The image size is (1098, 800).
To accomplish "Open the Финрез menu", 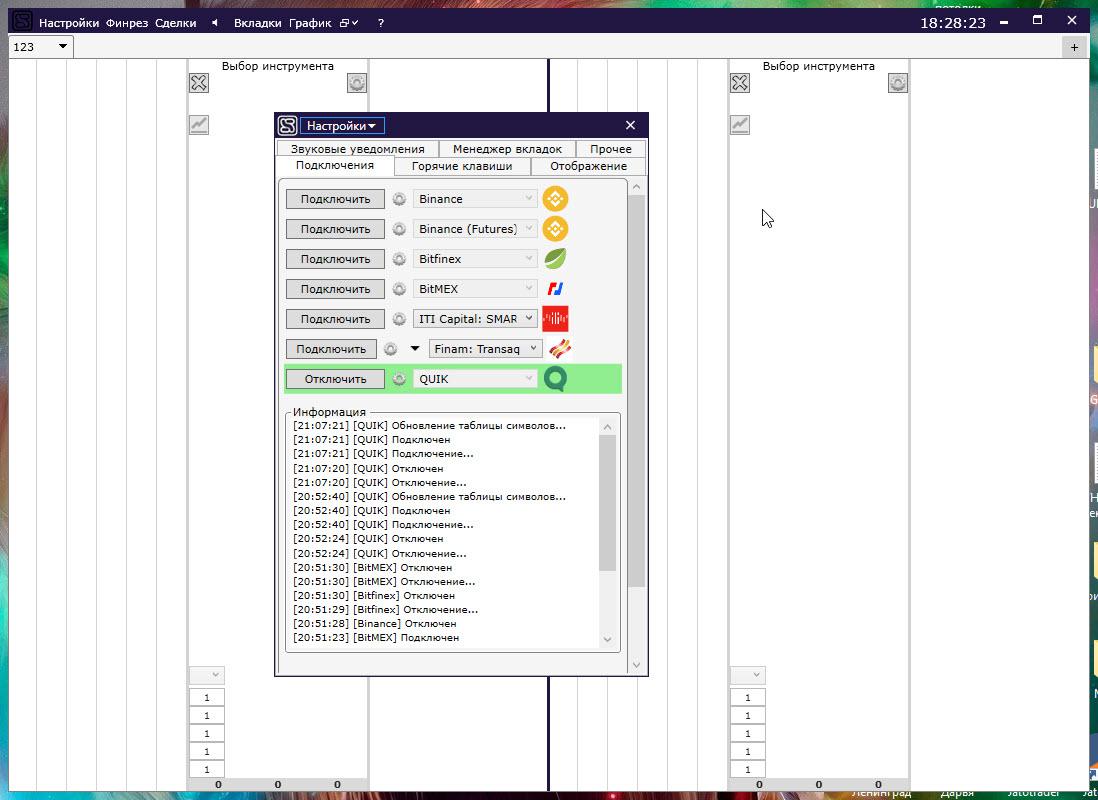I will (127, 23).
